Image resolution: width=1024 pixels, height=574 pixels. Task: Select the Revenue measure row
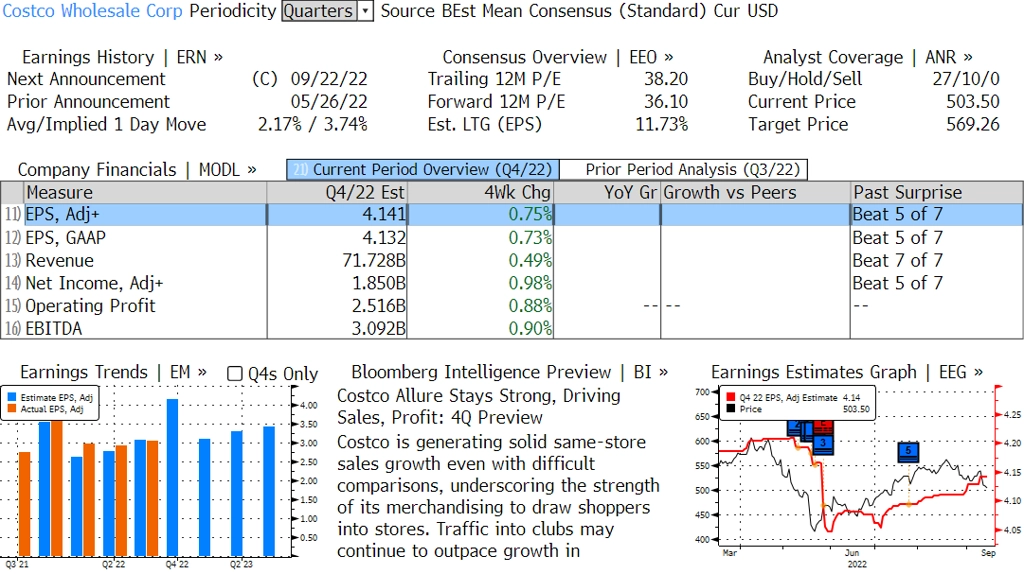click(512, 261)
